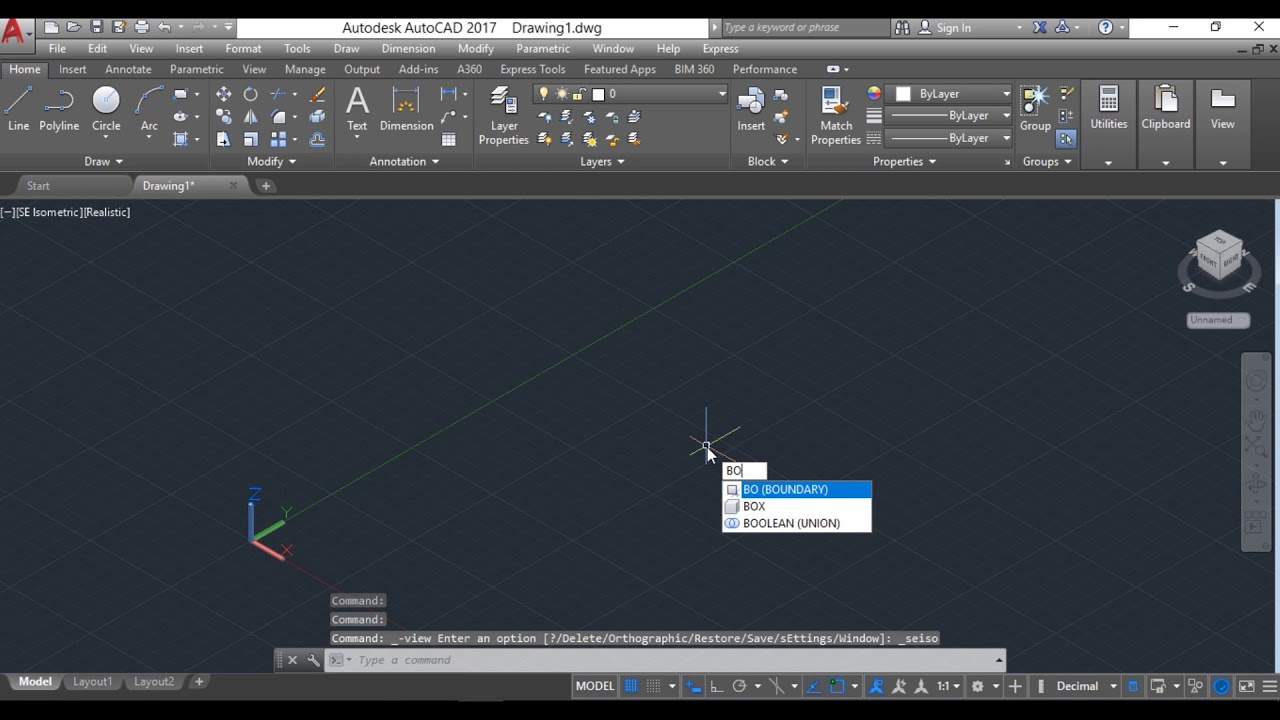1280x720 pixels.
Task: Select the Move tool in Modify panel
Action: click(223, 94)
